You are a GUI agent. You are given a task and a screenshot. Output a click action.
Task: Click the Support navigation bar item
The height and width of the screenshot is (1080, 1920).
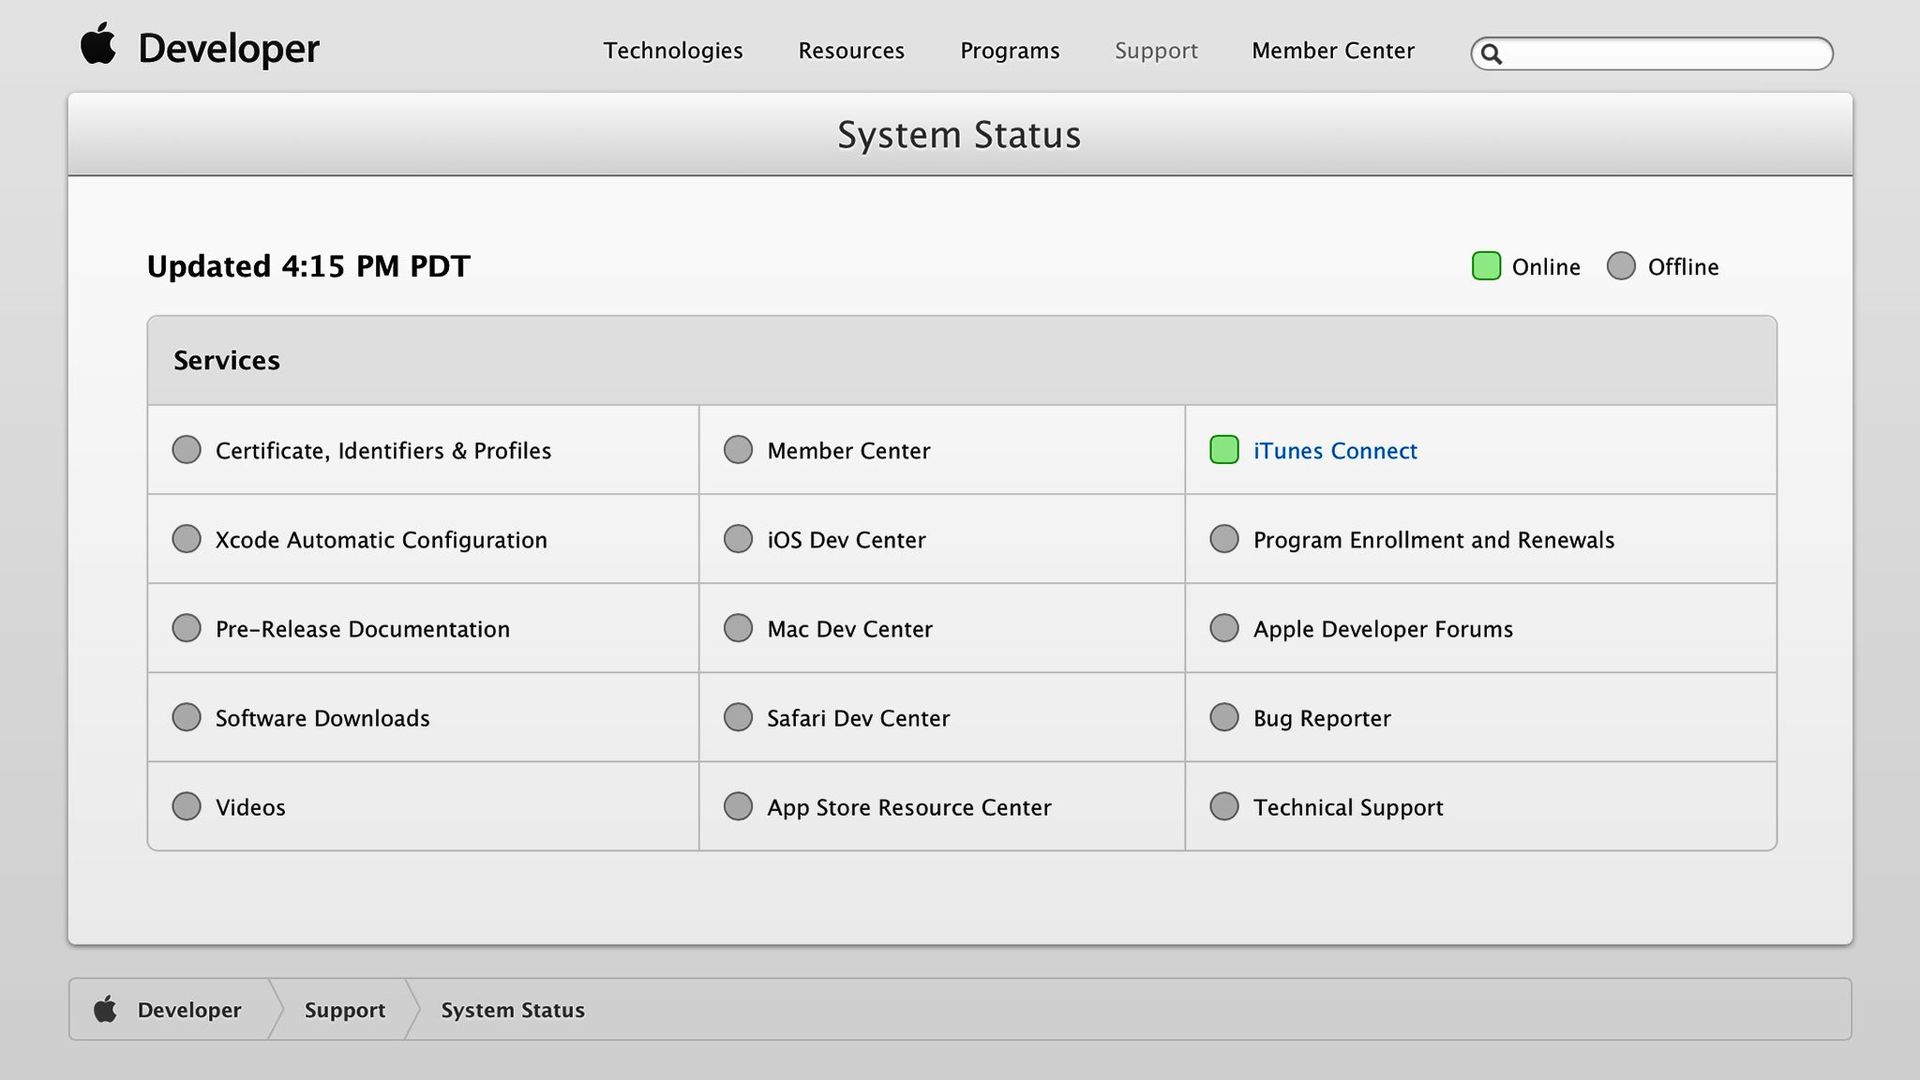(x=1155, y=49)
